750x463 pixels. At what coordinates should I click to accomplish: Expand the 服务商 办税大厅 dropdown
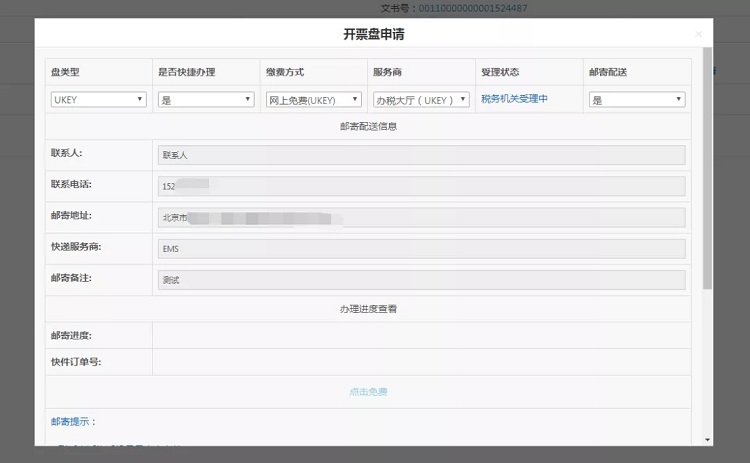tap(421, 100)
